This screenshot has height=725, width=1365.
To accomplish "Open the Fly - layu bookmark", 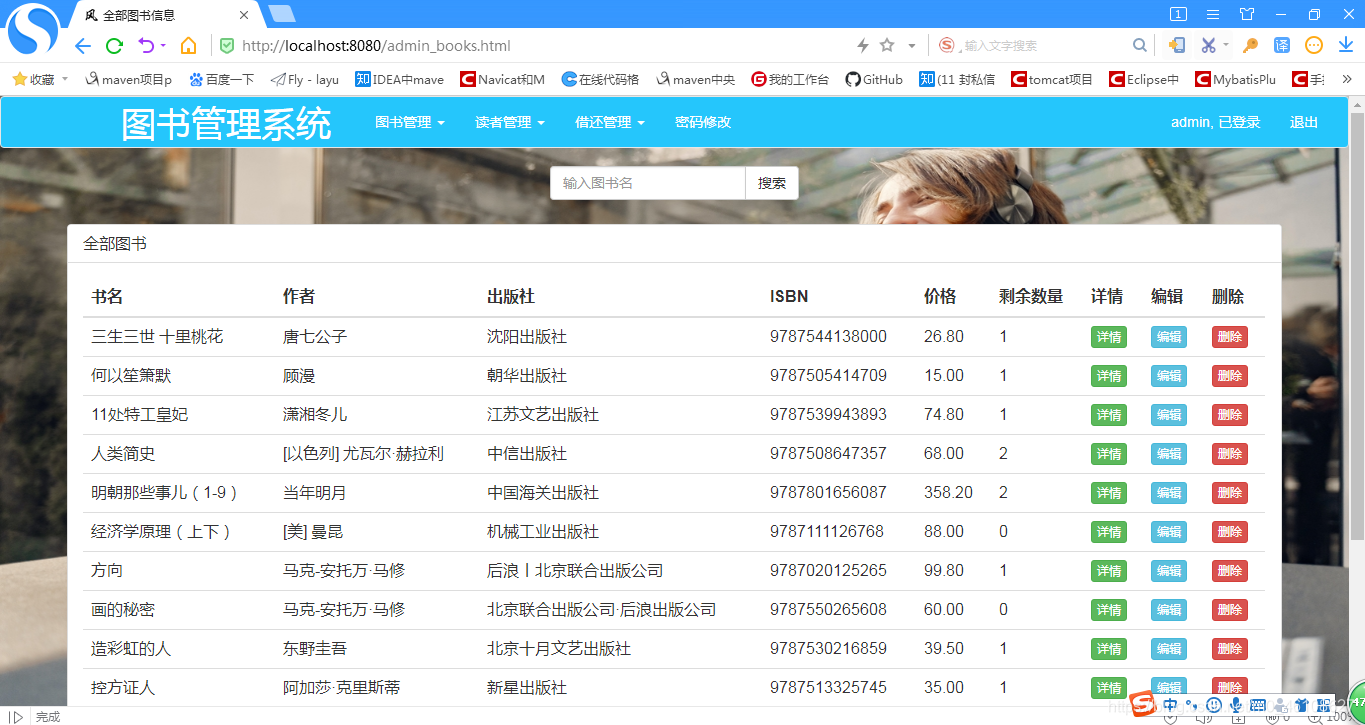I will click(305, 79).
